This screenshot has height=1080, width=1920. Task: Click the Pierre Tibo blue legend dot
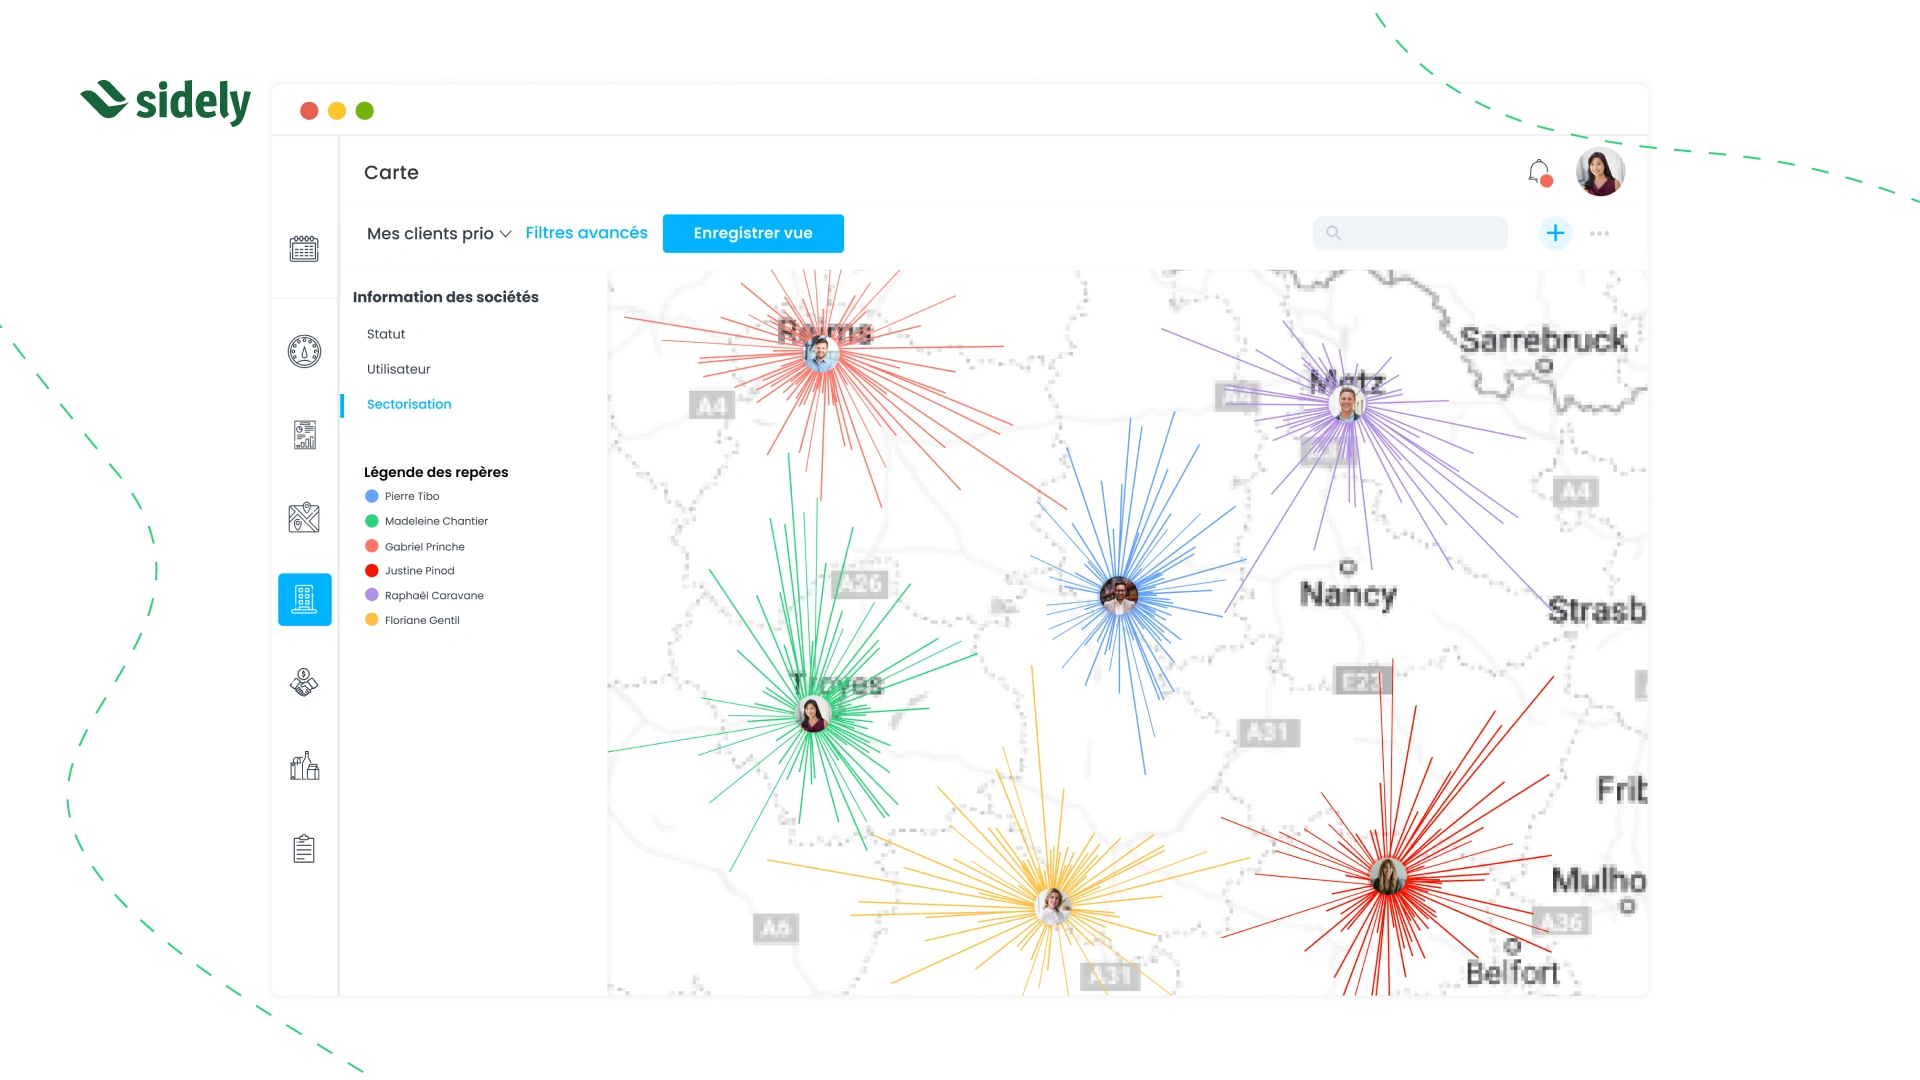[x=372, y=496]
